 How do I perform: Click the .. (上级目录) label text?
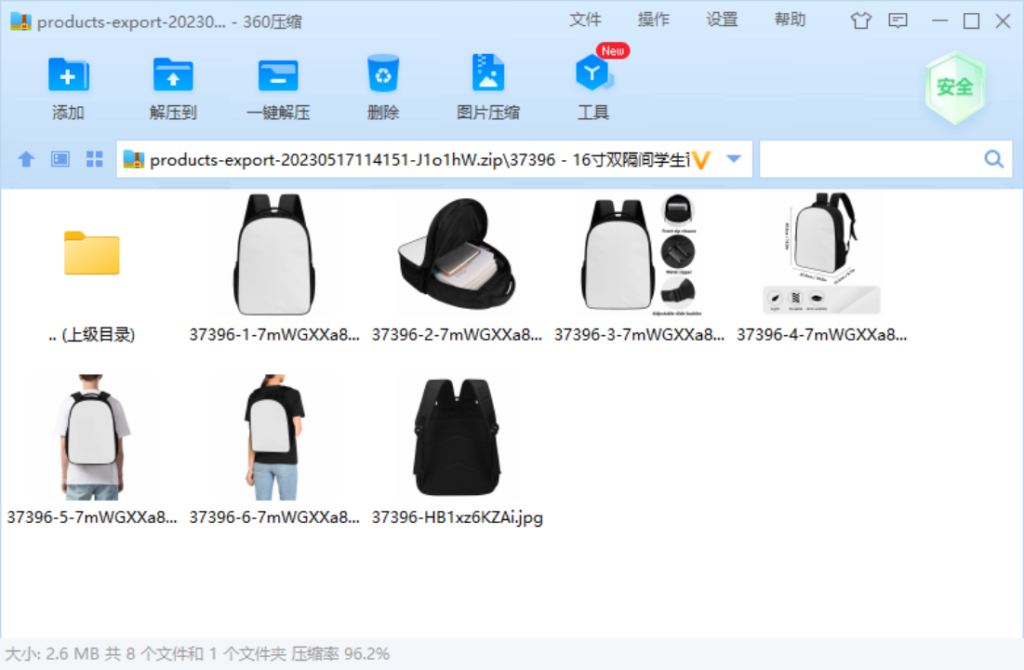click(x=92, y=335)
